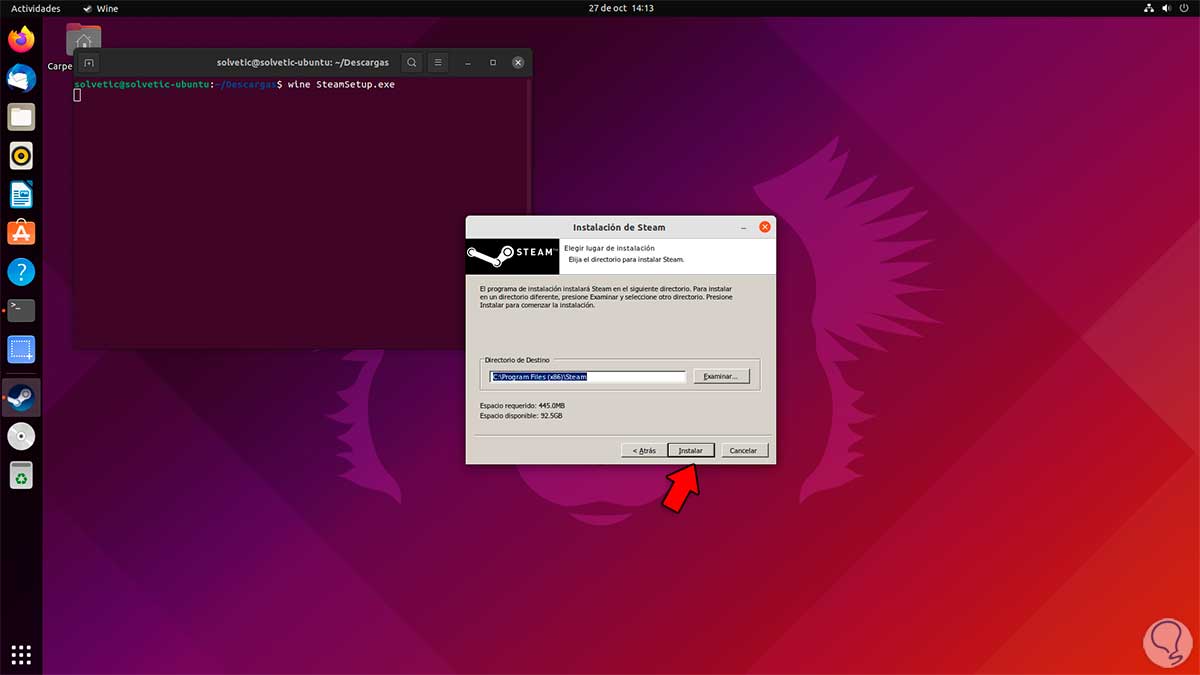This screenshot has height=675, width=1200.
Task: Open Firefox from the dock
Action: (x=21, y=40)
